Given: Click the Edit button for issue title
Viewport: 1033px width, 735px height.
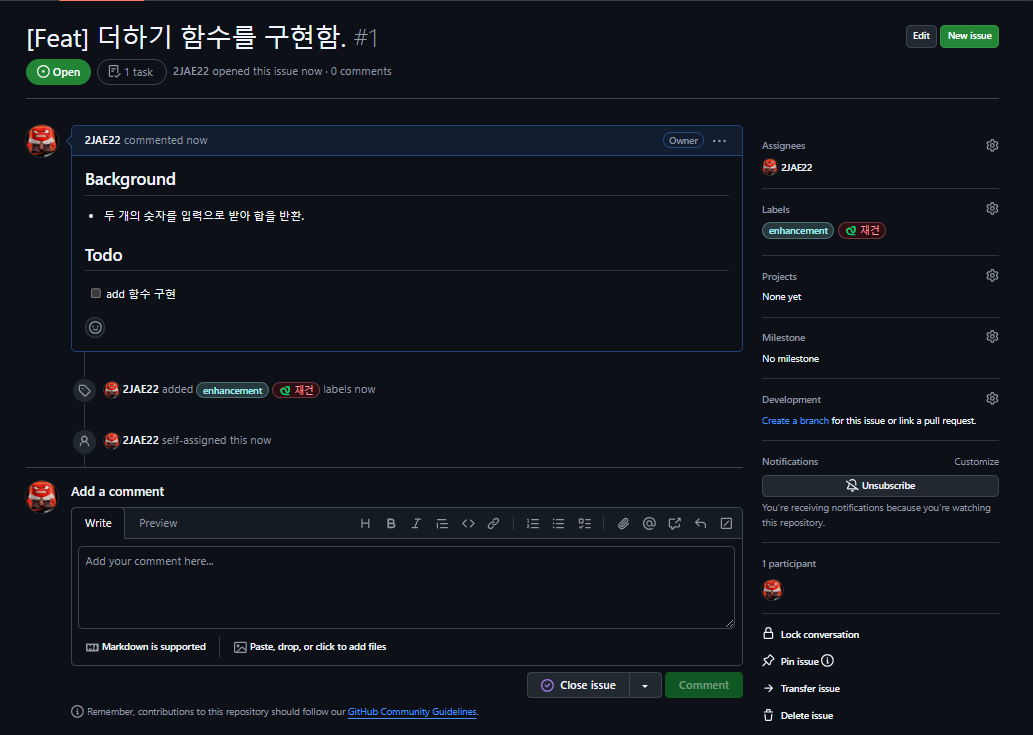Looking at the screenshot, I should pos(921,36).
